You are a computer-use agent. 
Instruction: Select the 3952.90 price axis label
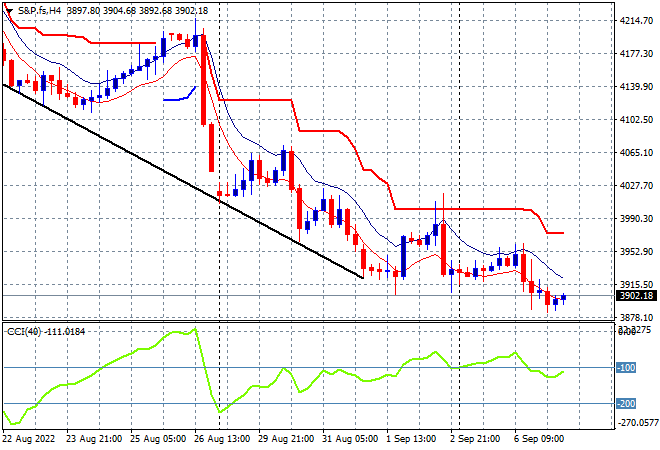pos(636,251)
